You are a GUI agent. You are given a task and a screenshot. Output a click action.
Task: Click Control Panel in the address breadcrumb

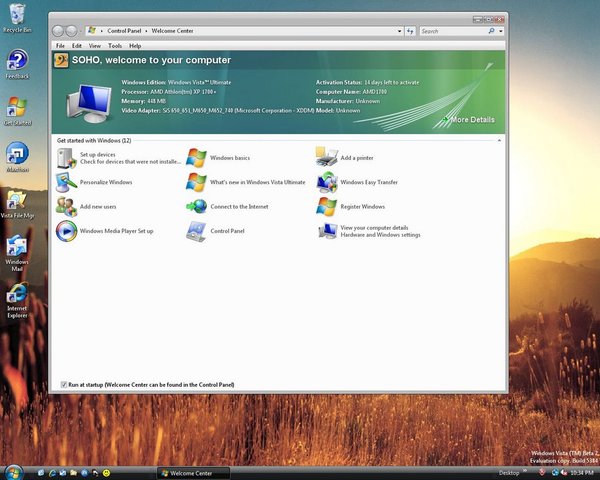pyautogui.click(x=124, y=31)
